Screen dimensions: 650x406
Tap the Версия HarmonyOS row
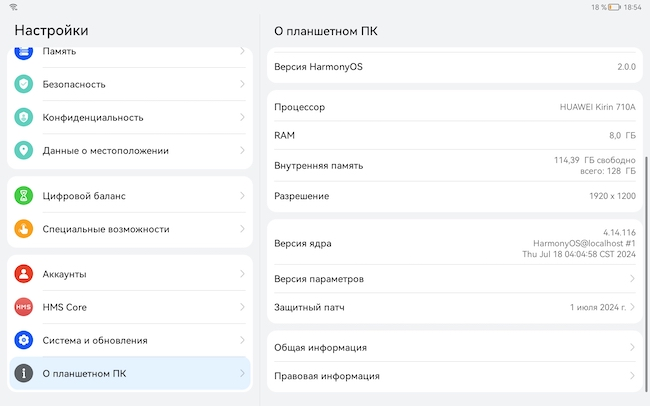(x=455, y=67)
